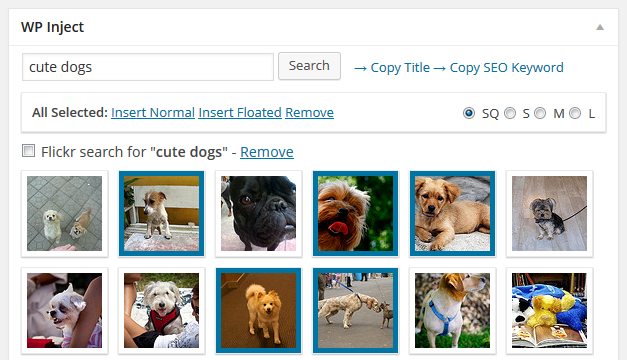Remove the Flickr search results

[267, 152]
